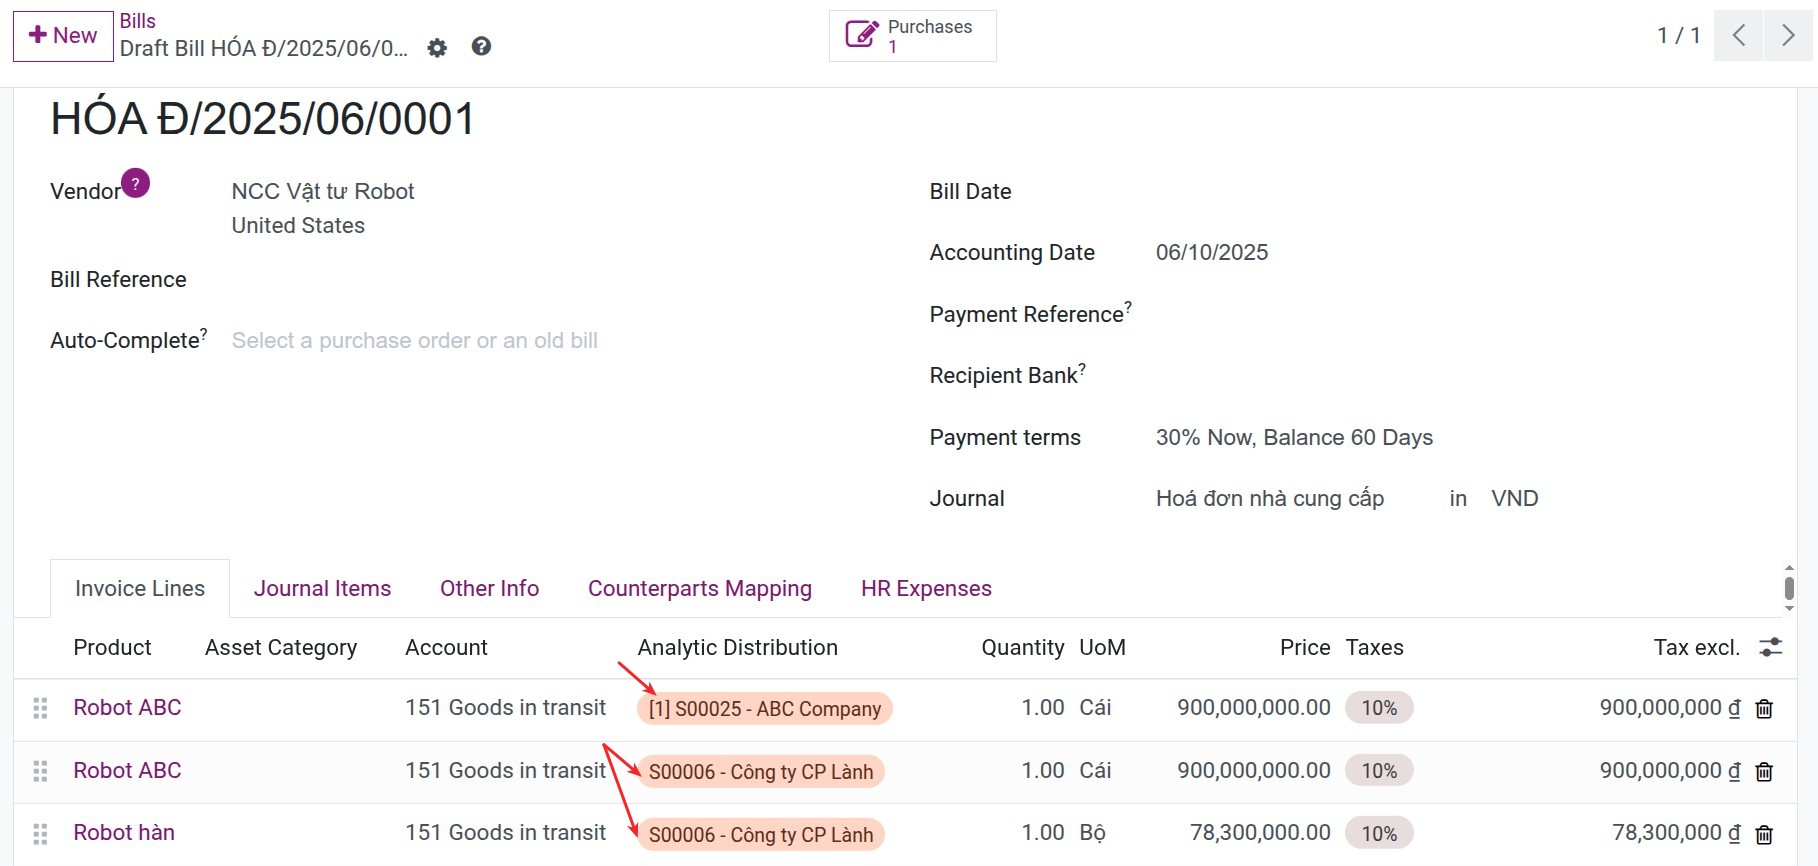Switch to Journal Items tab
The width and height of the screenshot is (1818, 866).
pyautogui.click(x=322, y=588)
